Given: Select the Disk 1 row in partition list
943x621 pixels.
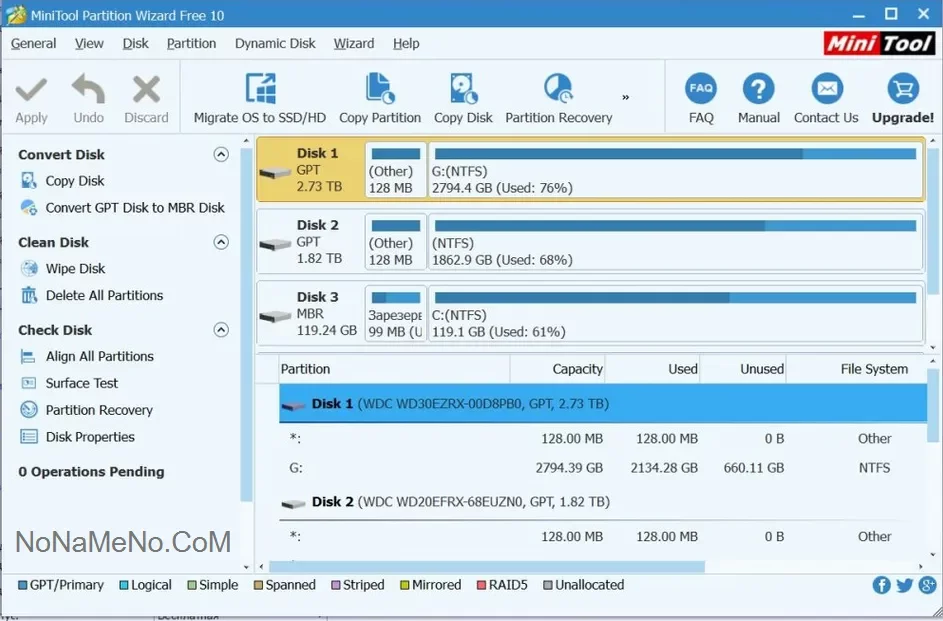Looking at the screenshot, I should pos(460,404).
